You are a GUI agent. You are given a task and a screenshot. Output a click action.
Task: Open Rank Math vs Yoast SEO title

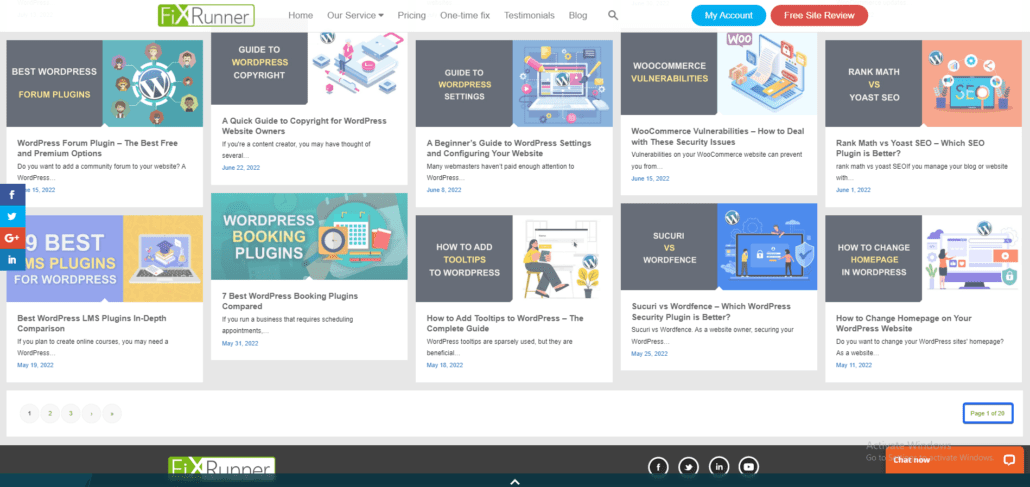click(910, 148)
